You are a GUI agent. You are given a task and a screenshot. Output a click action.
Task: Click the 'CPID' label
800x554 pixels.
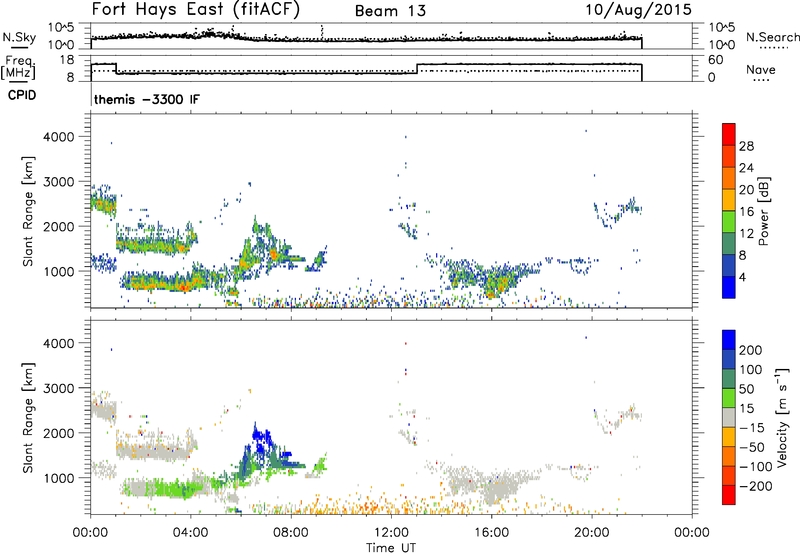pyautogui.click(x=22, y=95)
